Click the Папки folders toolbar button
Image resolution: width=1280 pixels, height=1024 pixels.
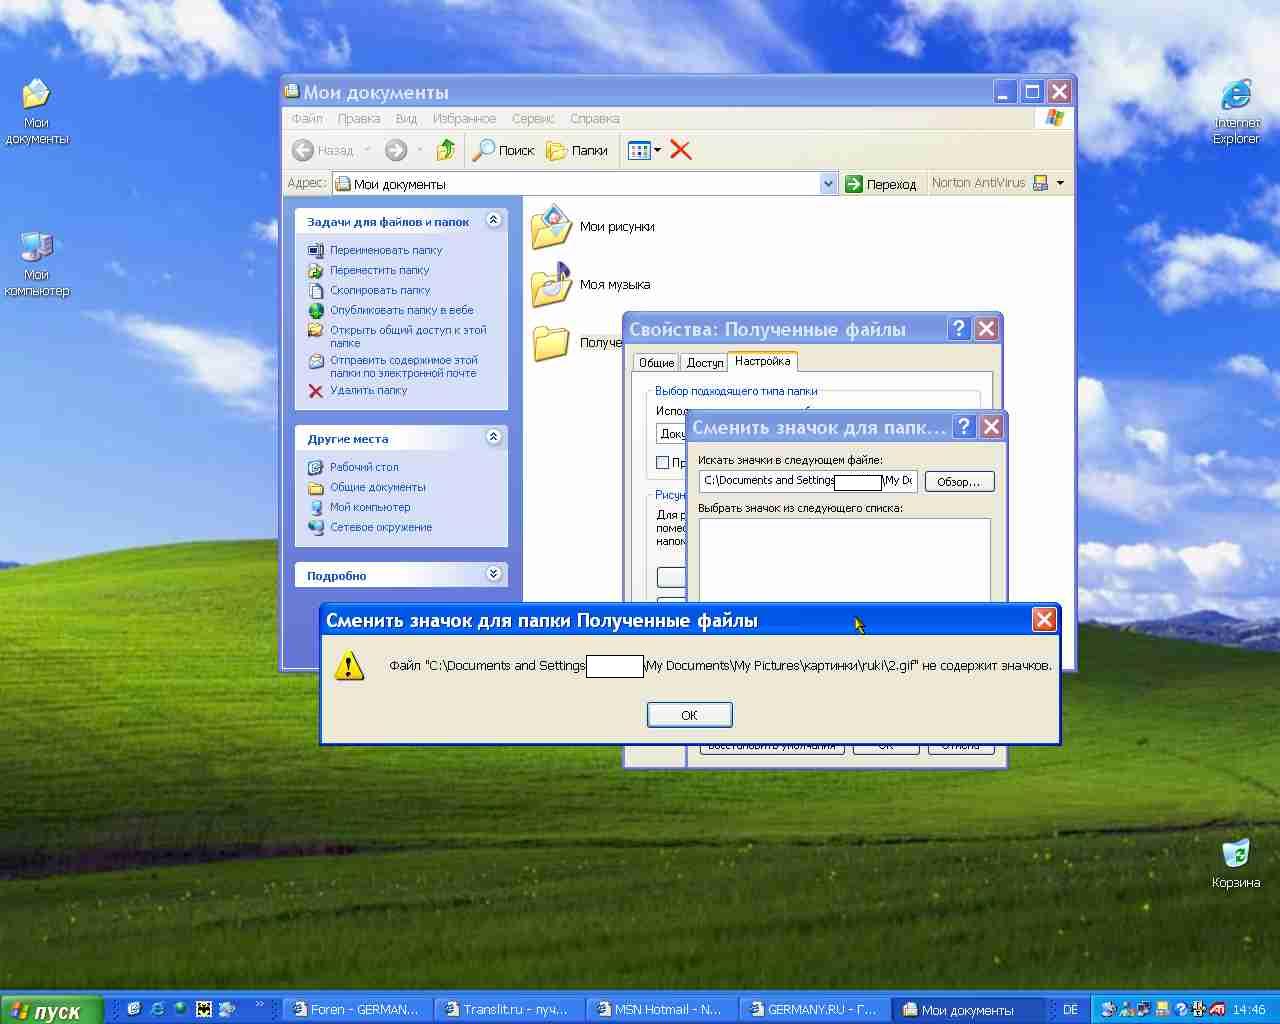point(577,150)
